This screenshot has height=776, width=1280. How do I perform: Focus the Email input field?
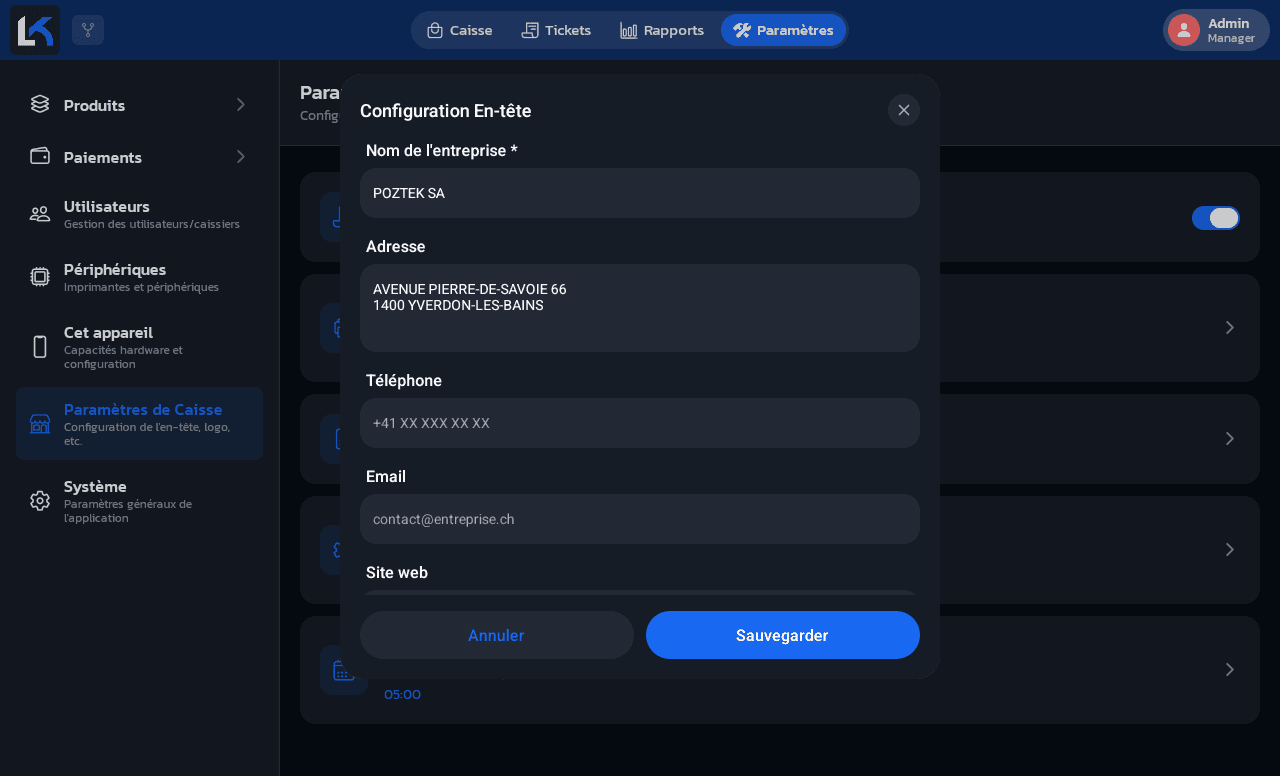(x=640, y=519)
